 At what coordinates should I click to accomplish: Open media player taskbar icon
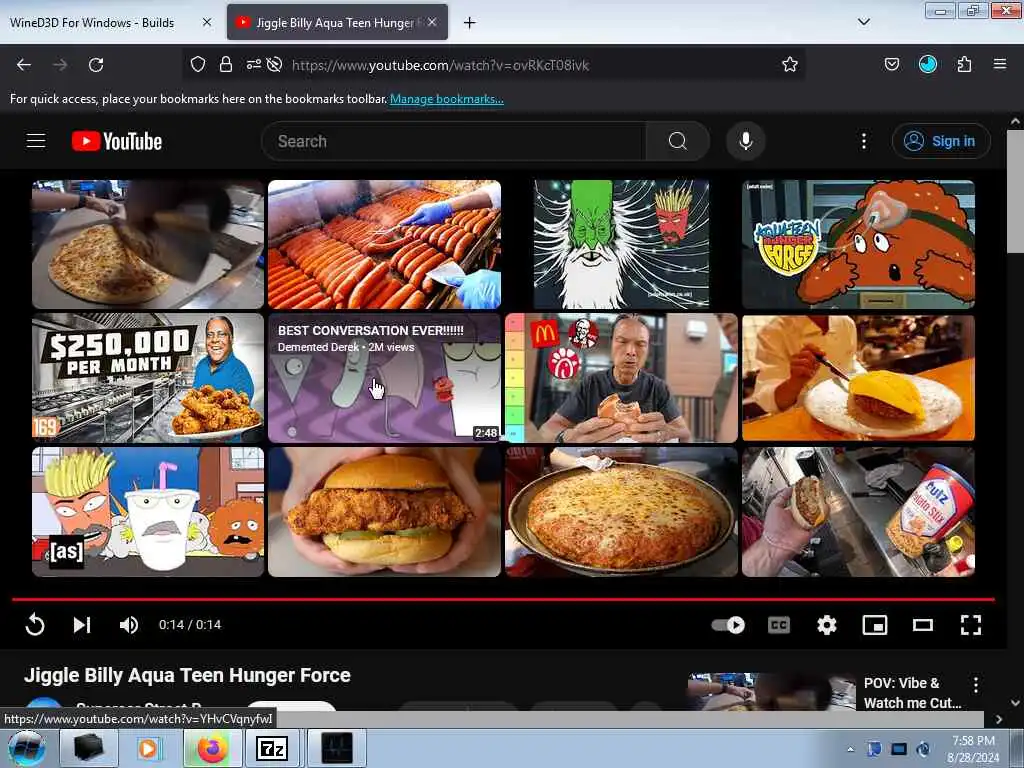[x=150, y=748]
